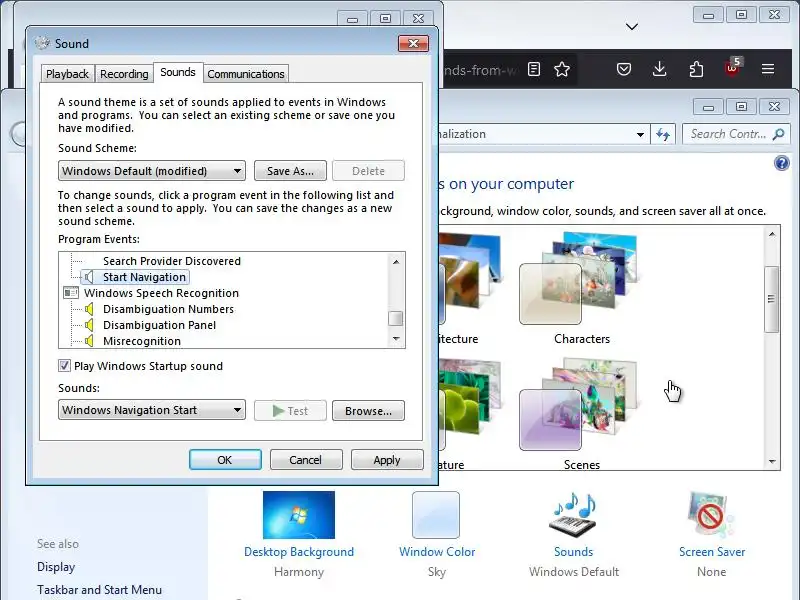
Task: Select the Misrecognition event
Action: tap(142, 341)
